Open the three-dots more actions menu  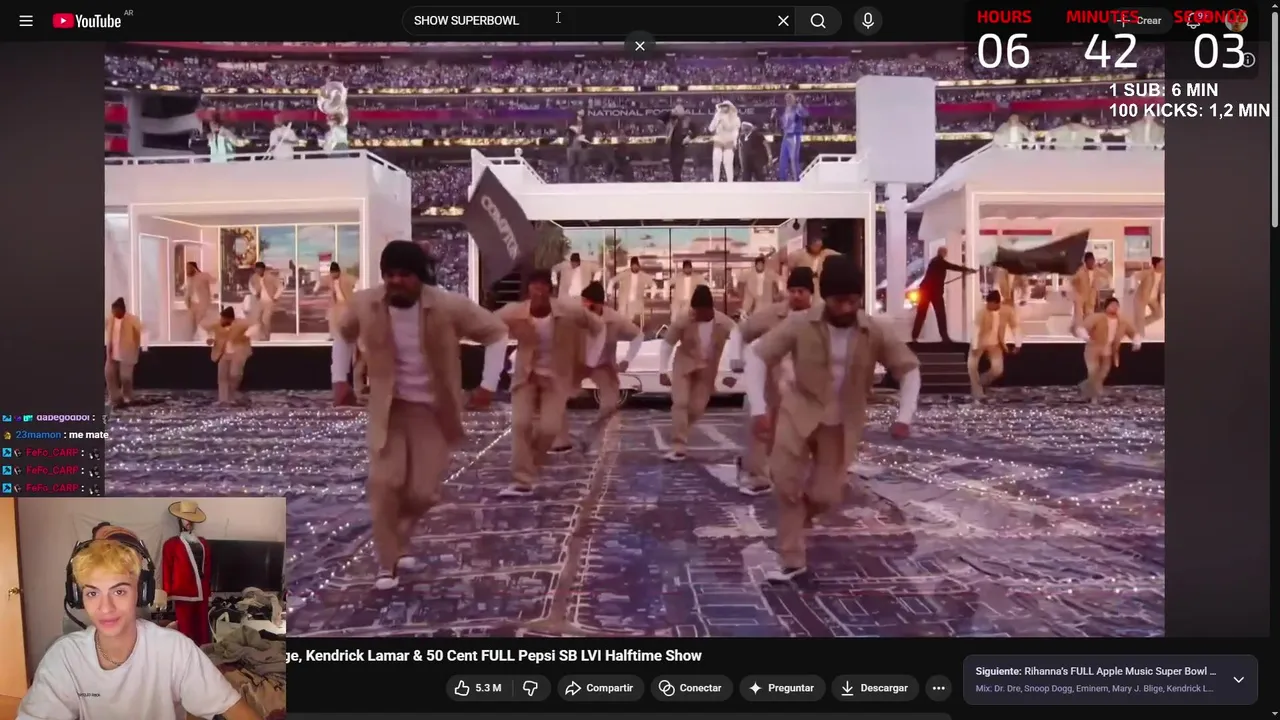pyautogui.click(x=938, y=688)
